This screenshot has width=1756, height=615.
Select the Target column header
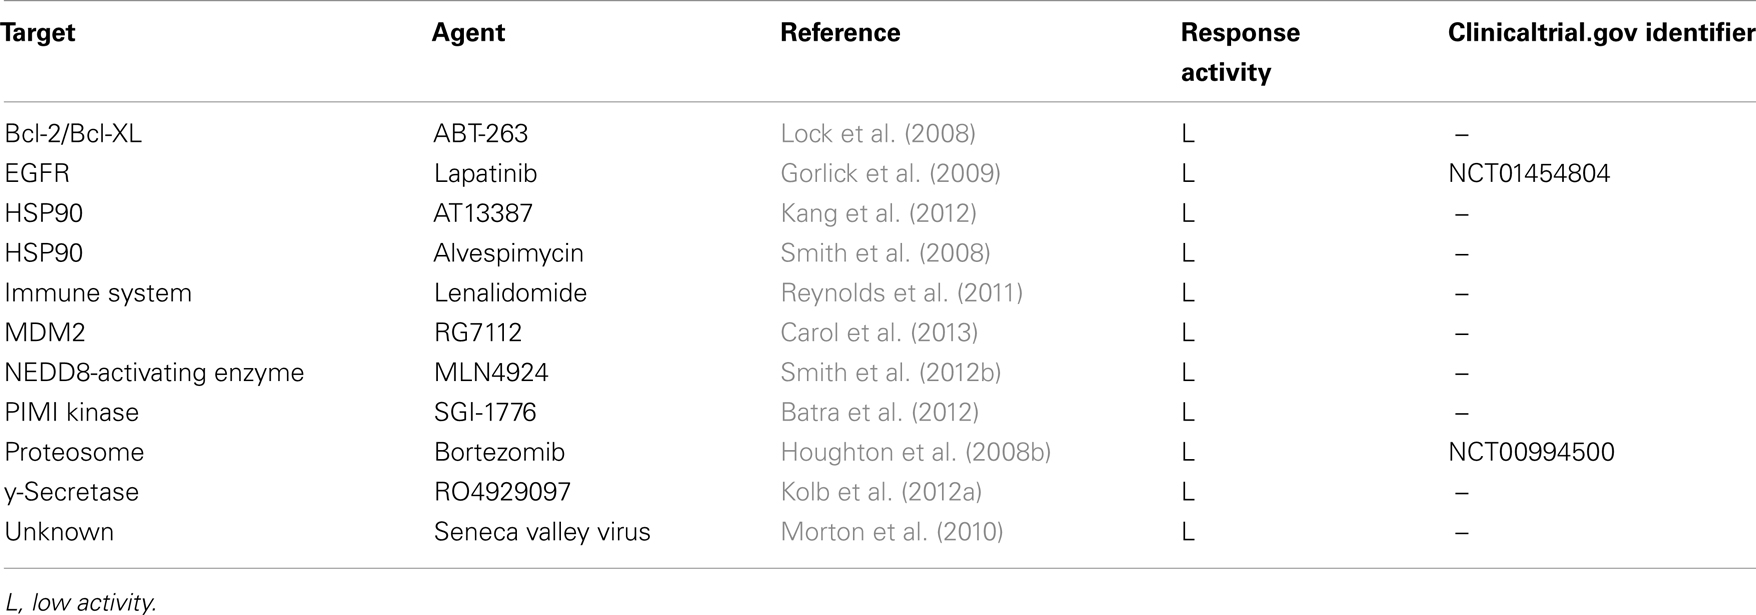pos(38,33)
